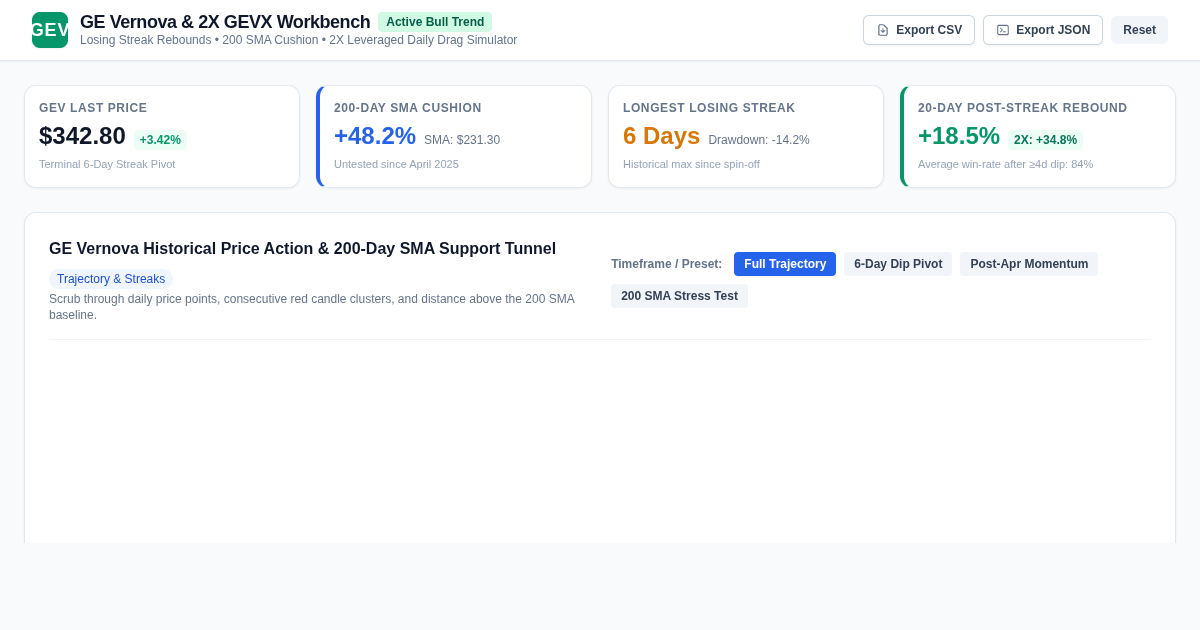Click the Trajectory & Streaks tag
The image size is (1200, 630).
[111, 279]
